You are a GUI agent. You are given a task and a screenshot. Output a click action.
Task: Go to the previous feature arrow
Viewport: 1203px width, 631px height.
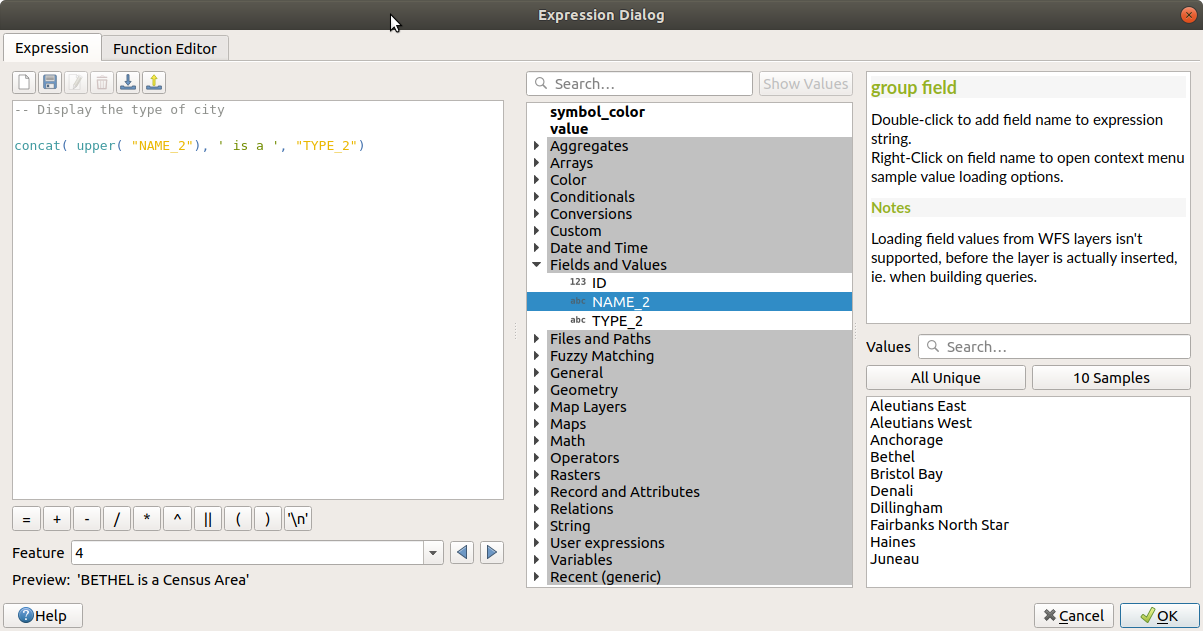click(x=461, y=553)
